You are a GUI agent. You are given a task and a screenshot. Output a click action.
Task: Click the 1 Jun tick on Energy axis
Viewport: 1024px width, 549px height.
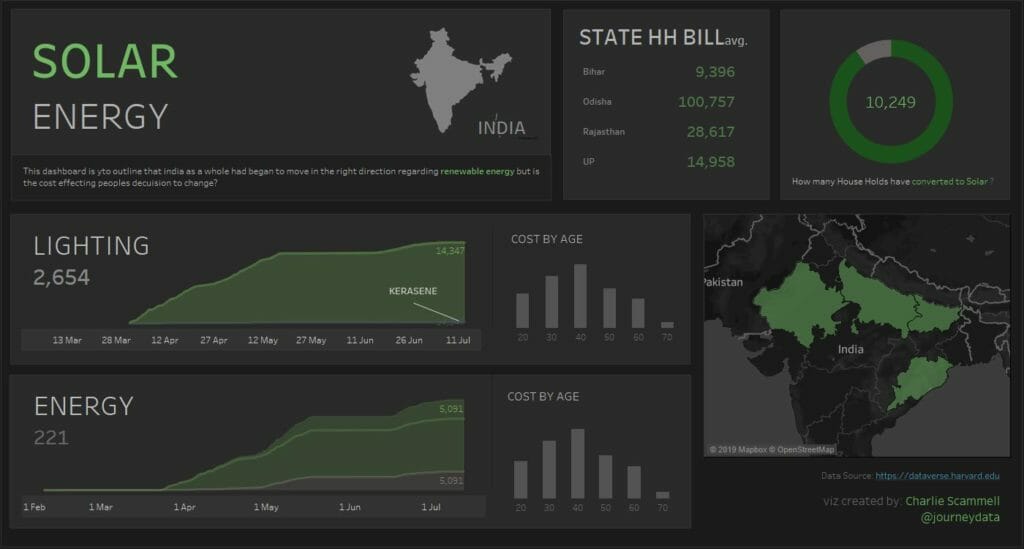pyautogui.click(x=349, y=507)
